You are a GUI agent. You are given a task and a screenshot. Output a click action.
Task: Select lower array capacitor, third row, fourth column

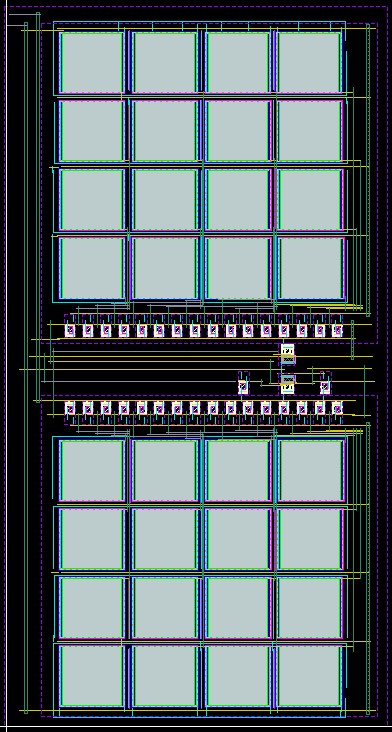point(309,607)
